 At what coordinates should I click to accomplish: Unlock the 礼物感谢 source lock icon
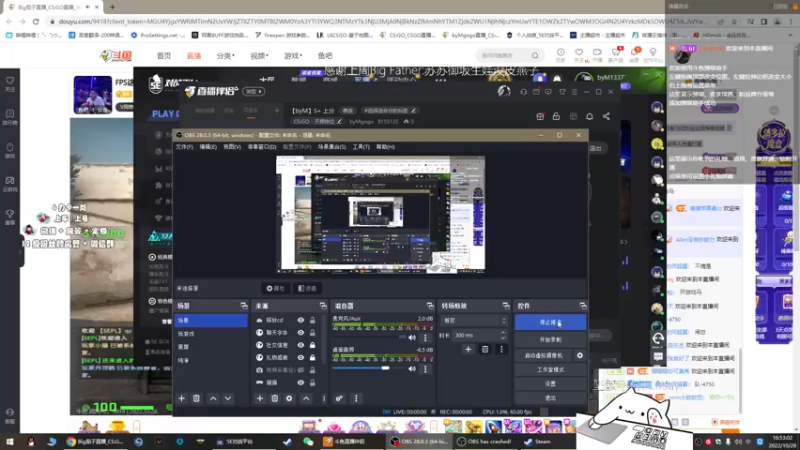point(312,358)
